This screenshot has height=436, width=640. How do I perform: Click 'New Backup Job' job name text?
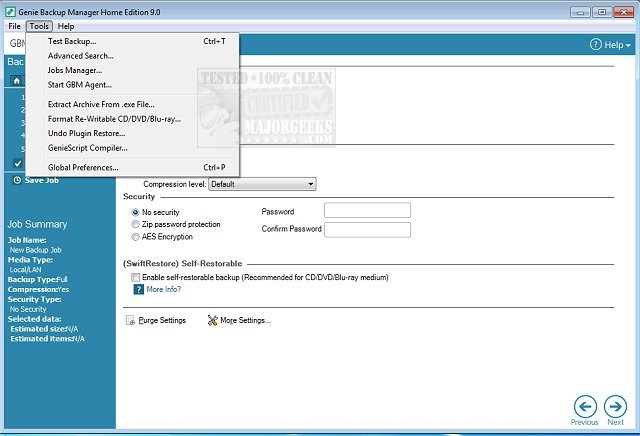(x=36, y=250)
